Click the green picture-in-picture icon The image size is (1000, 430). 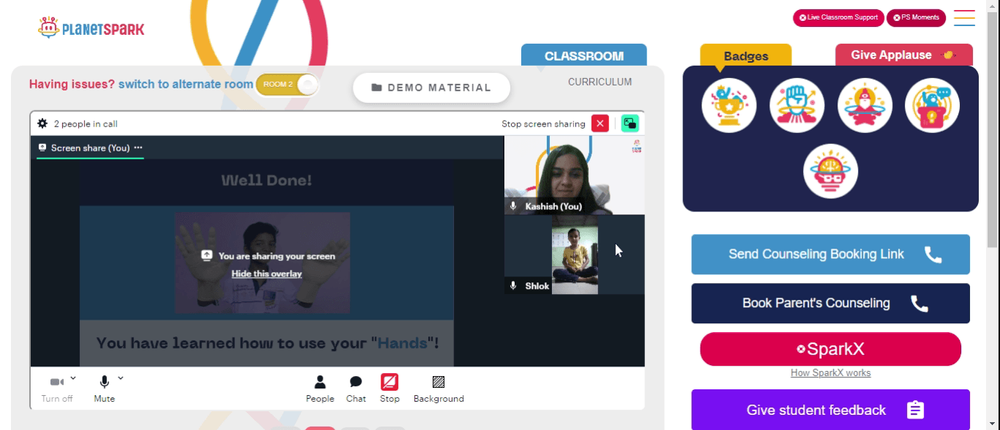tap(630, 124)
